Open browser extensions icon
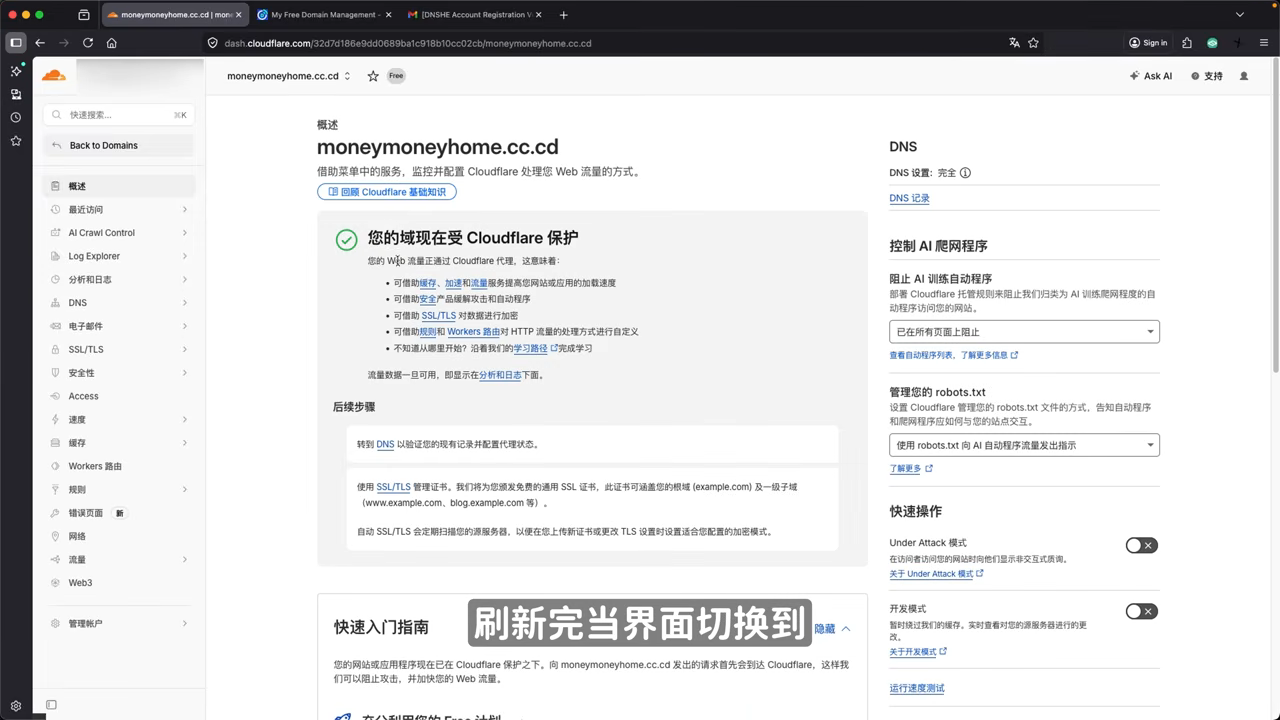 point(1187,43)
